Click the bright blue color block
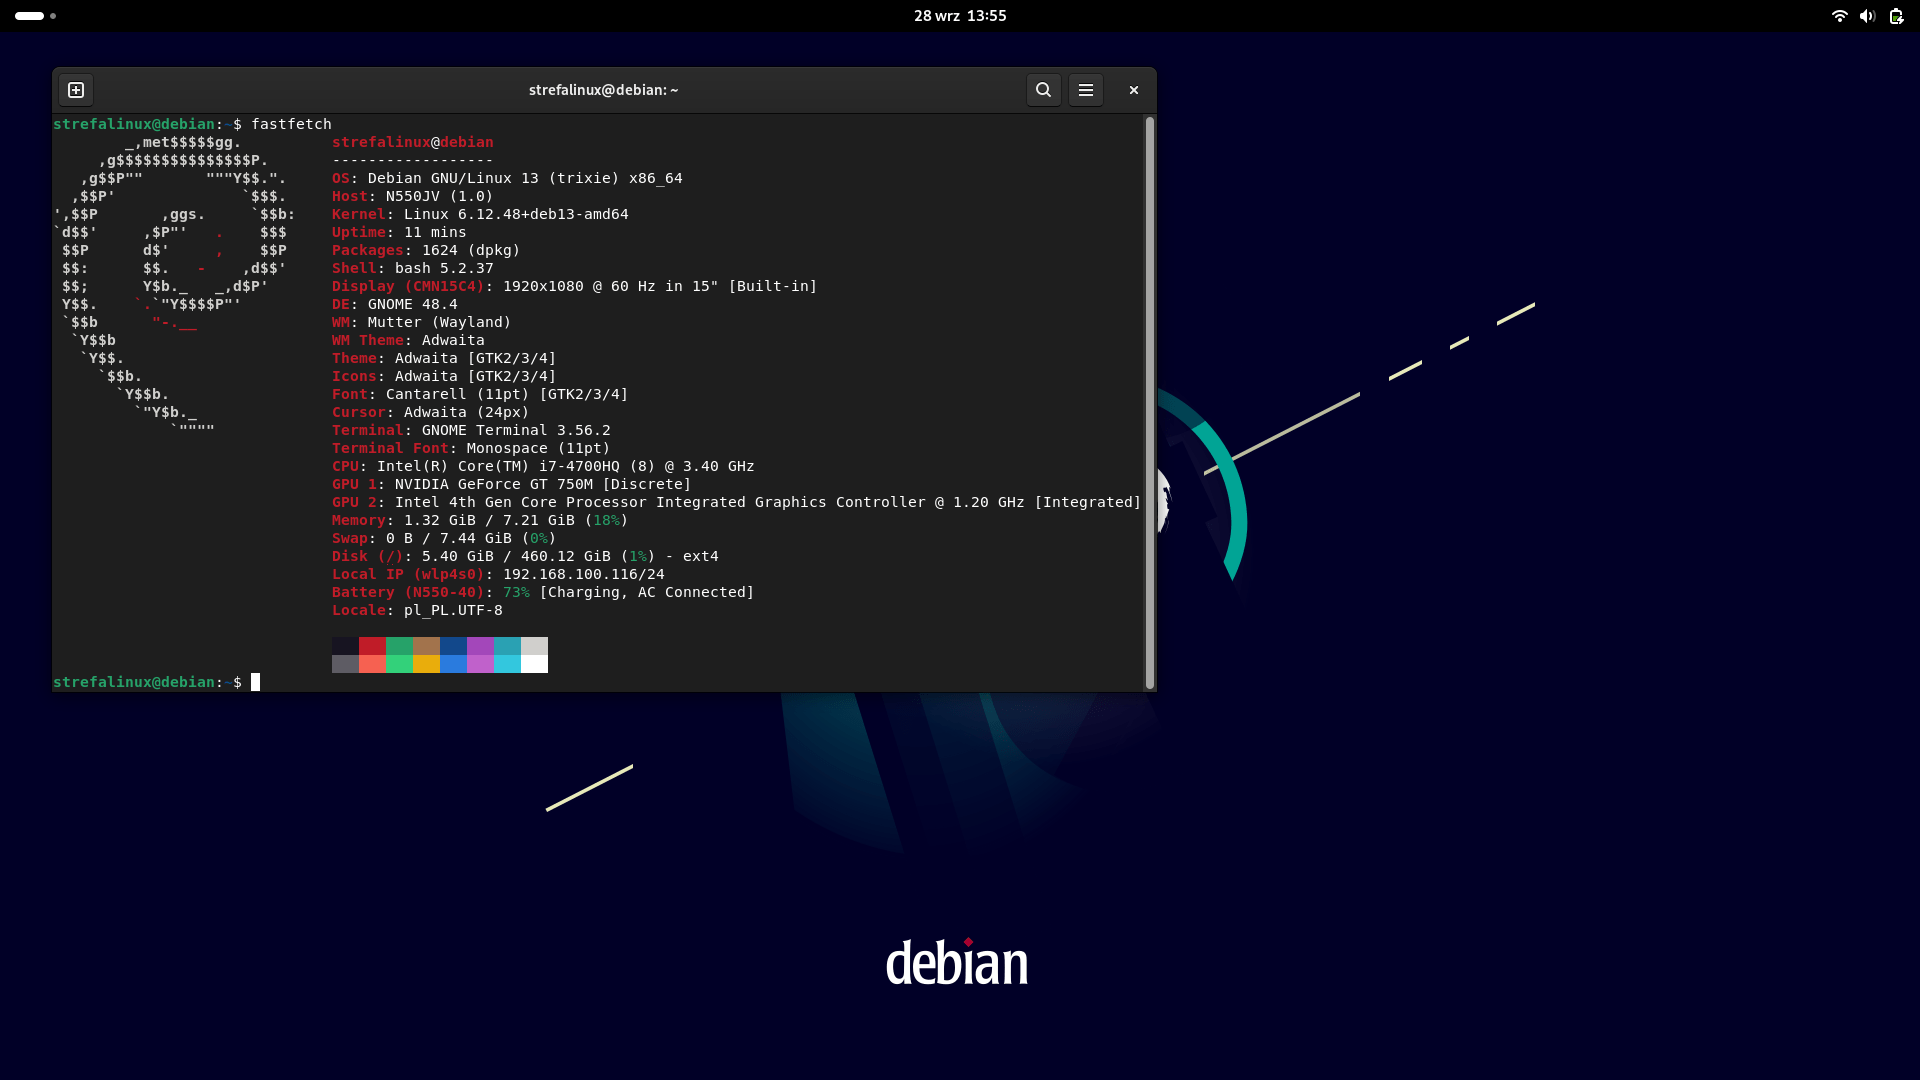Viewport: 1920px width, 1080px height. pos(453,664)
